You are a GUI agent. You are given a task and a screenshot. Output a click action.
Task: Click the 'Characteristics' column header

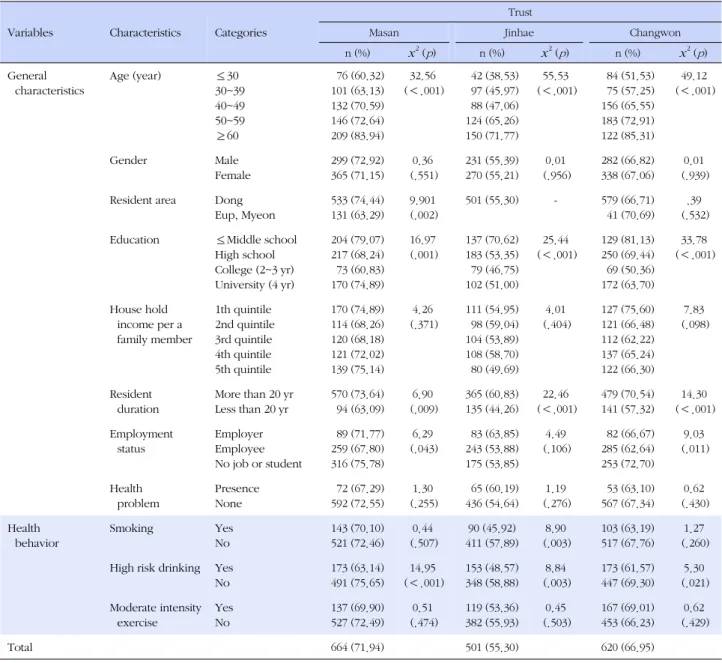point(145,33)
